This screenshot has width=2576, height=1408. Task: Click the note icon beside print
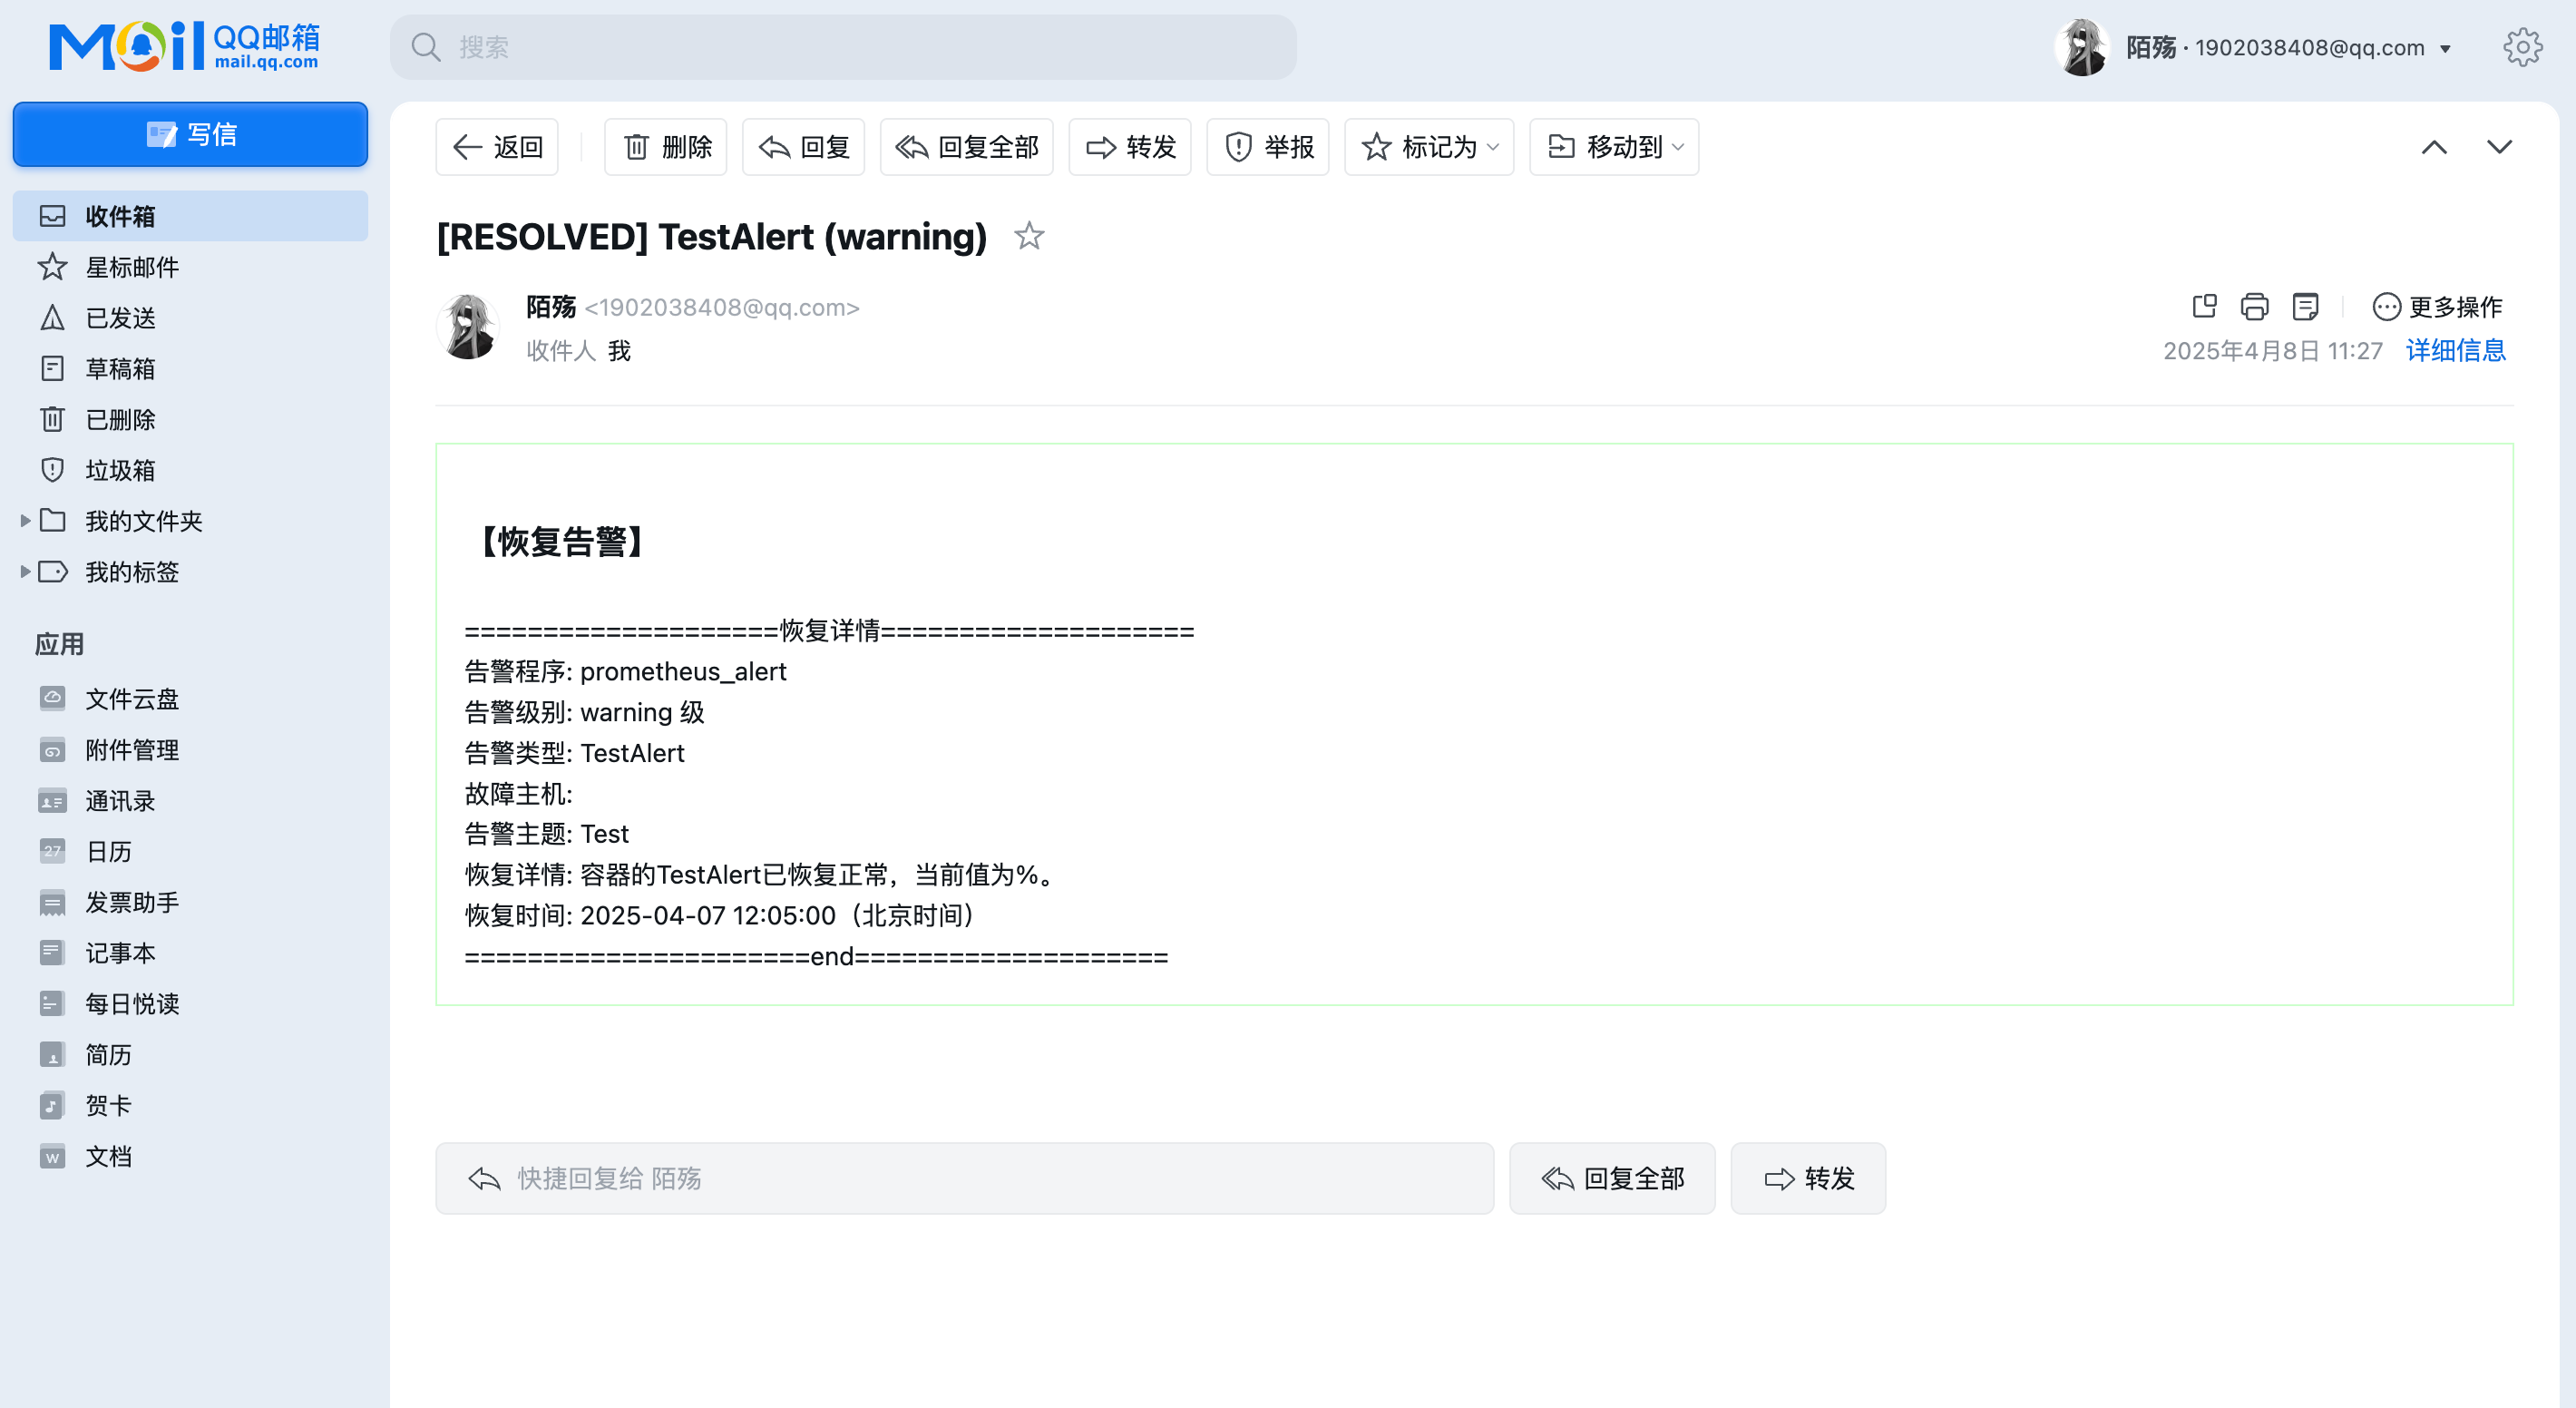tap(2305, 306)
